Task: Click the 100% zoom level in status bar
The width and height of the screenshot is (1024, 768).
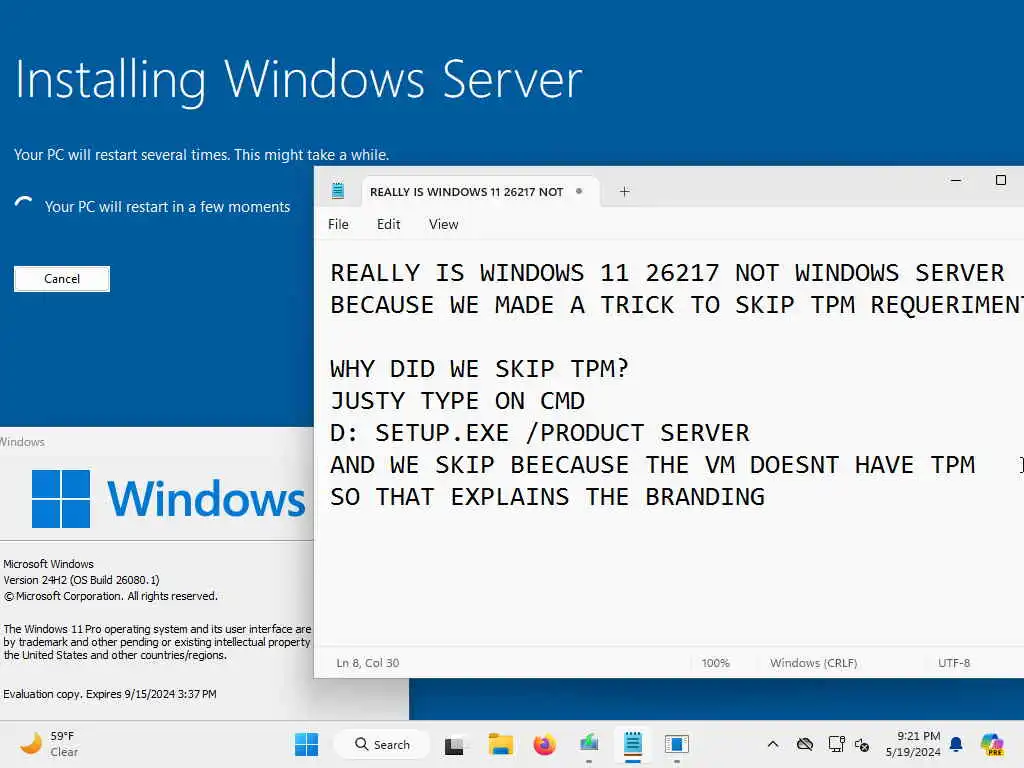Action: pos(716,663)
